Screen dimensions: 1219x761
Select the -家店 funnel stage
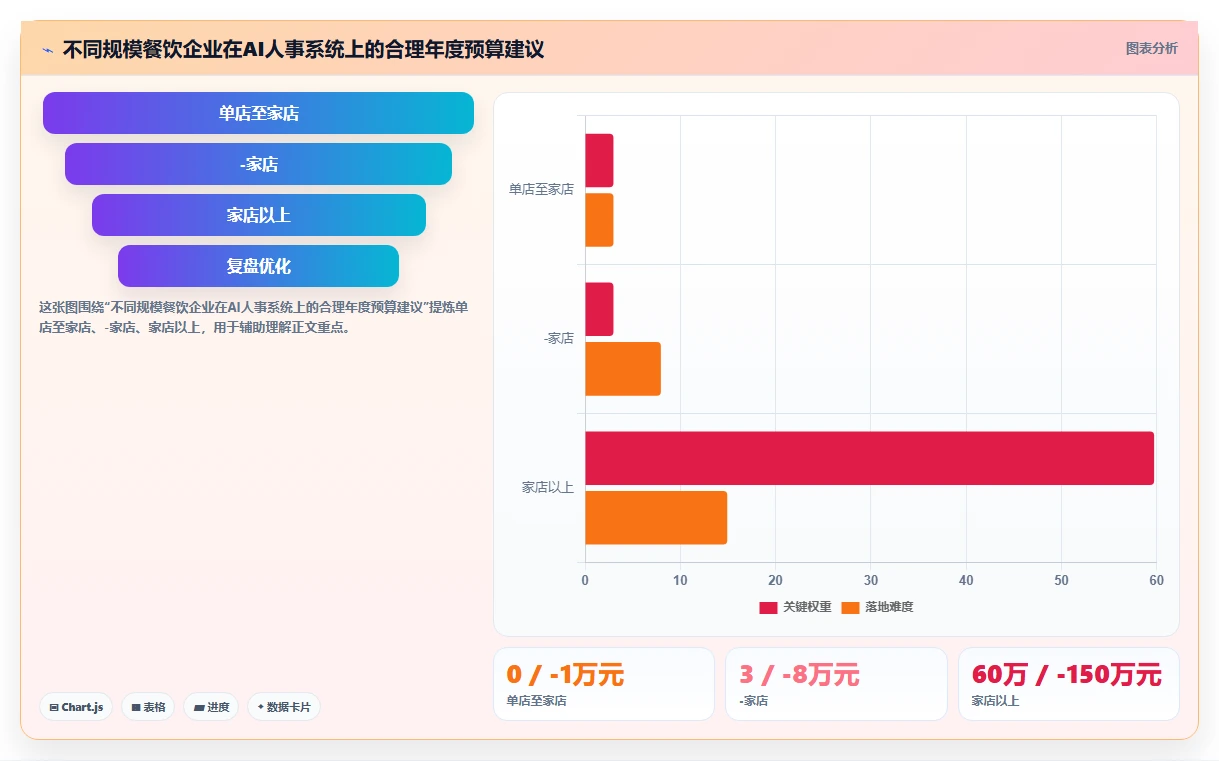click(258, 164)
